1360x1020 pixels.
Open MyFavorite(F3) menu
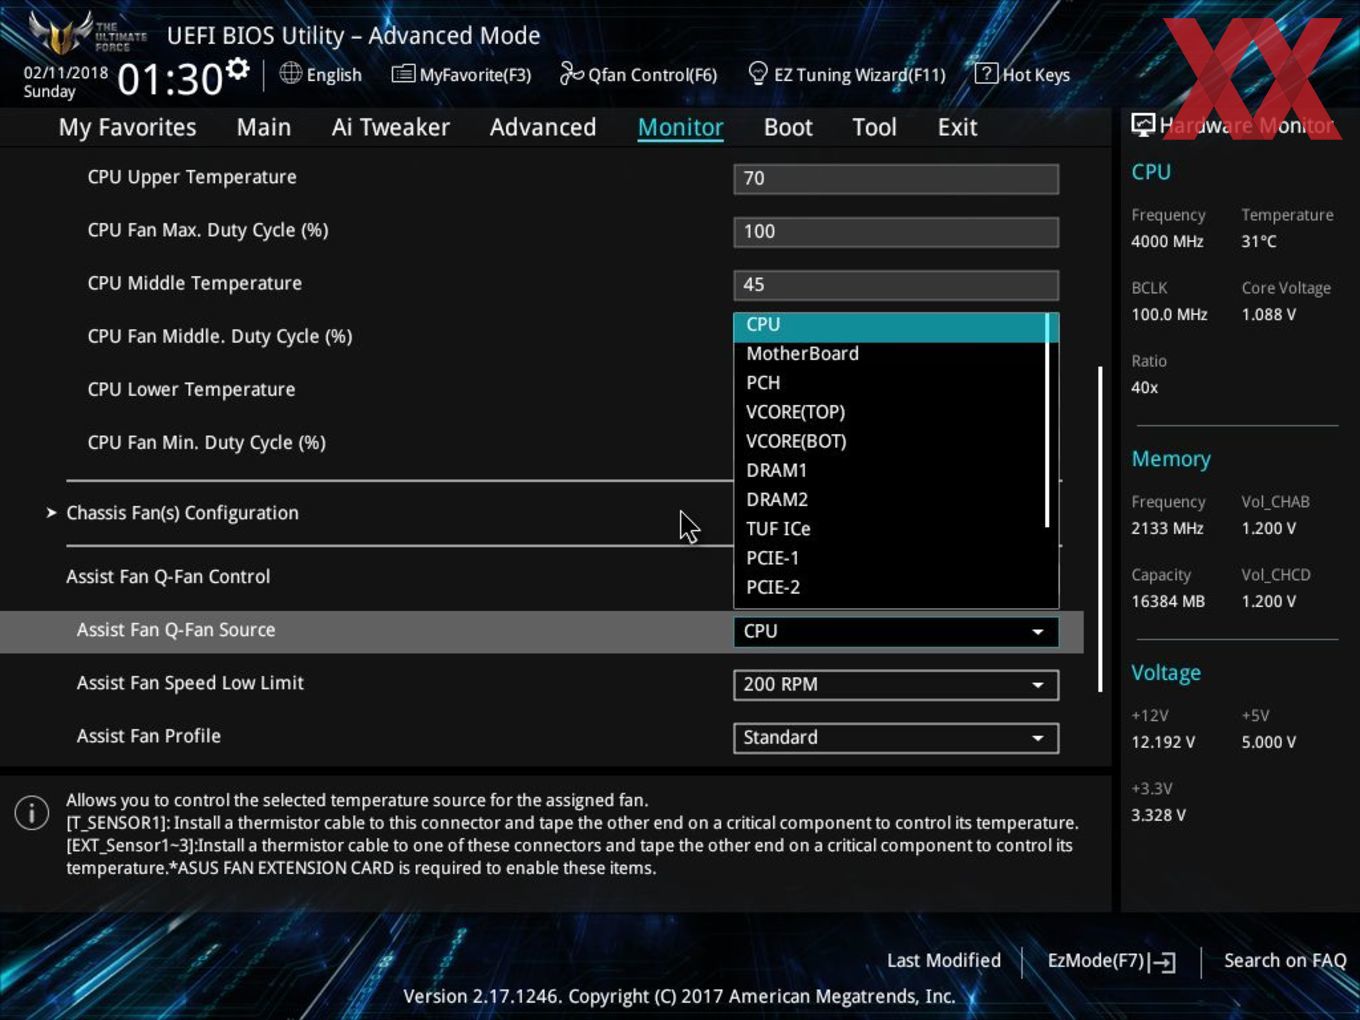coord(461,74)
